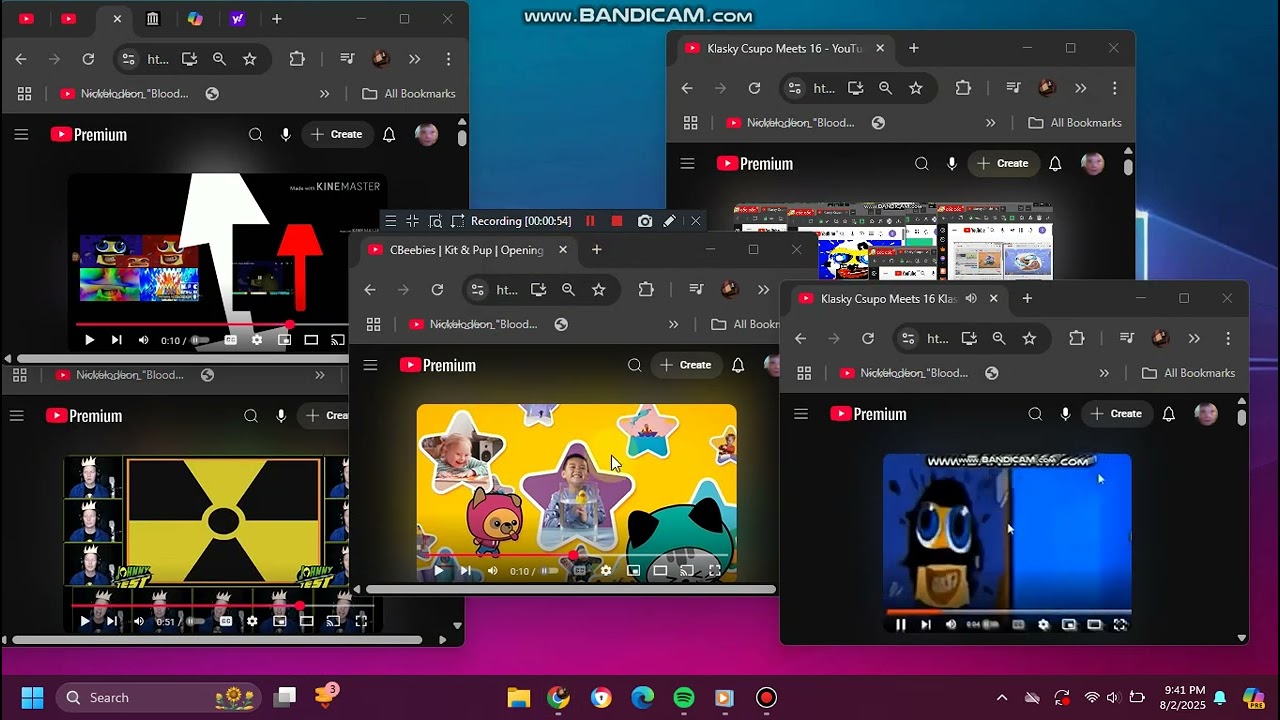This screenshot has width=1280, height=720.
Task: Expand toolbar overflow chevron in front Klasky Csupo window
Action: (x=1194, y=338)
